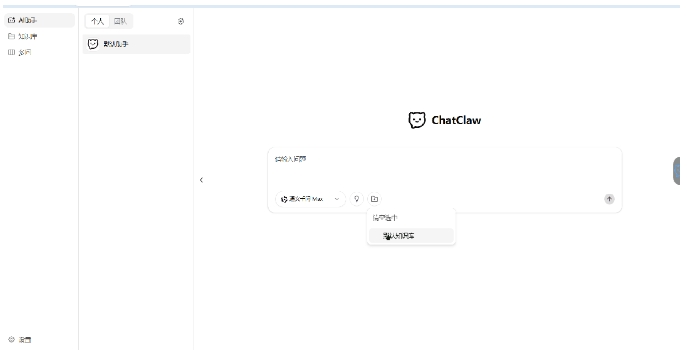Open the Tongyi Qianwen Max model dropdown
Image resolution: width=687 pixels, height=364 pixels.
pos(310,199)
